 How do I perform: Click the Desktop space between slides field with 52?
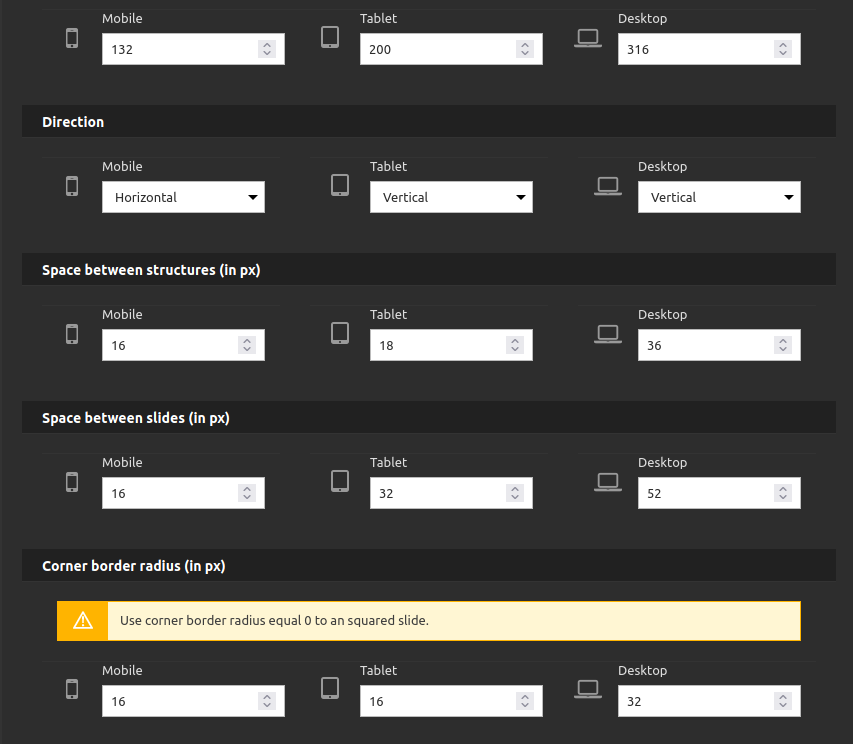[x=719, y=493]
